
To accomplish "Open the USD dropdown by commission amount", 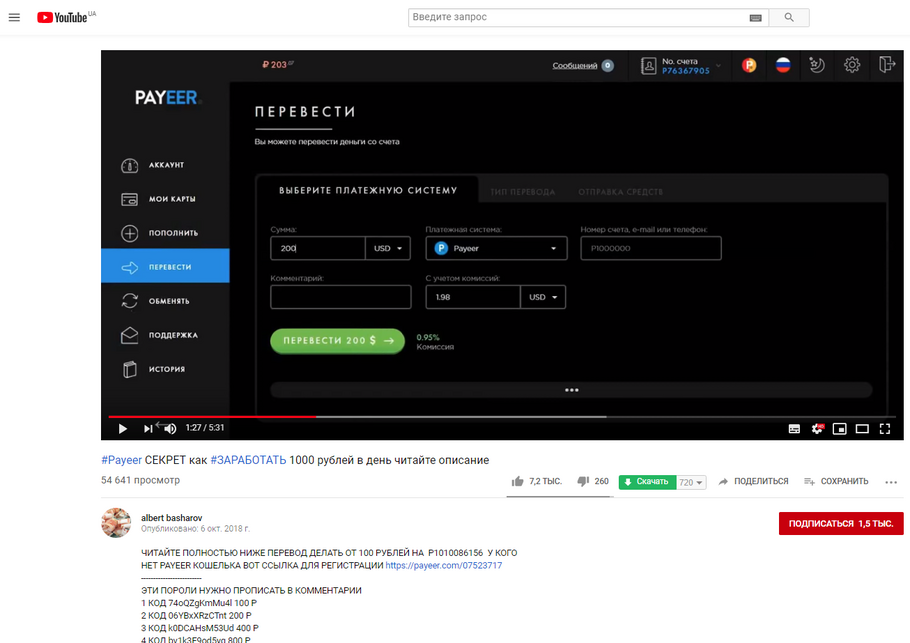I will point(543,297).
